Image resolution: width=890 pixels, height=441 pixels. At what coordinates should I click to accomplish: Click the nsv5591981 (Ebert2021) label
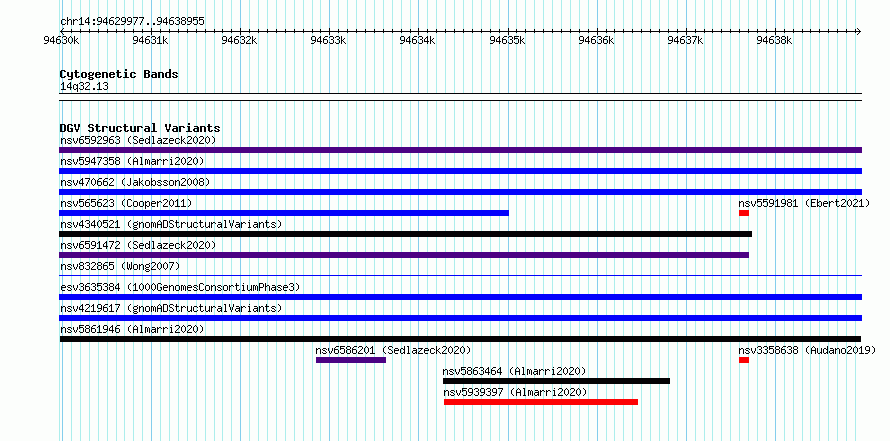[804, 203]
